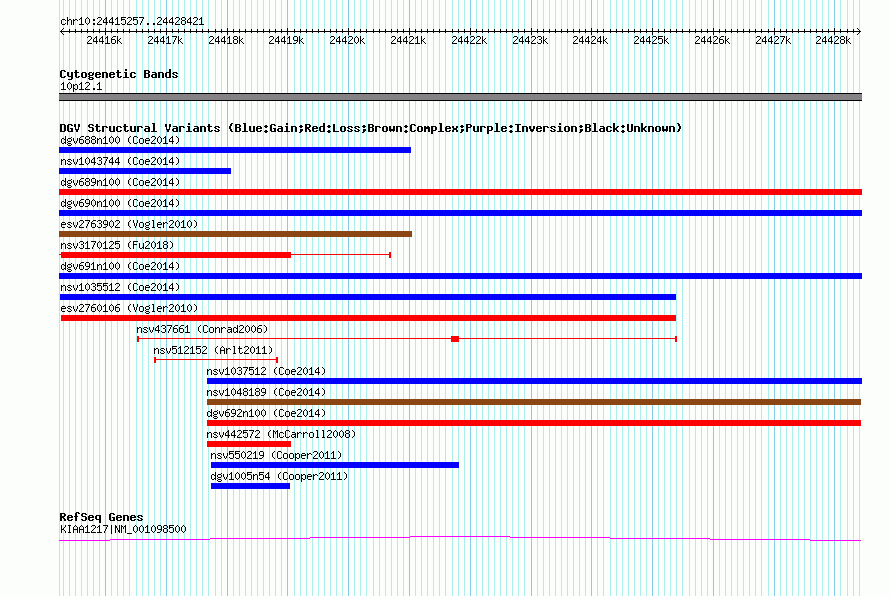Image resolution: width=890 pixels, height=596 pixels.
Task: Click the label nsv512152 (Arlt2011)
Action: 213,350
